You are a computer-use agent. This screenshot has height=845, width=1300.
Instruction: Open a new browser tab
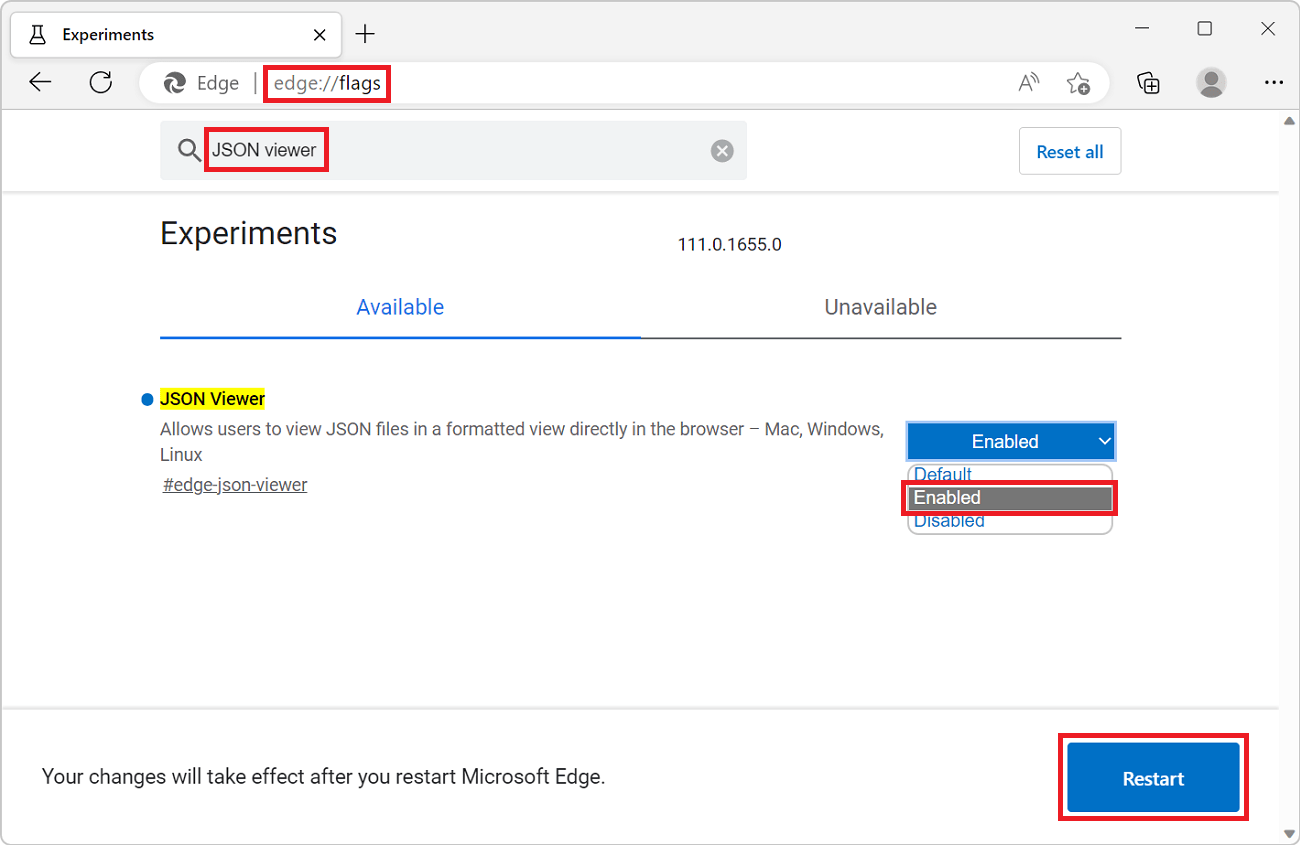click(365, 33)
